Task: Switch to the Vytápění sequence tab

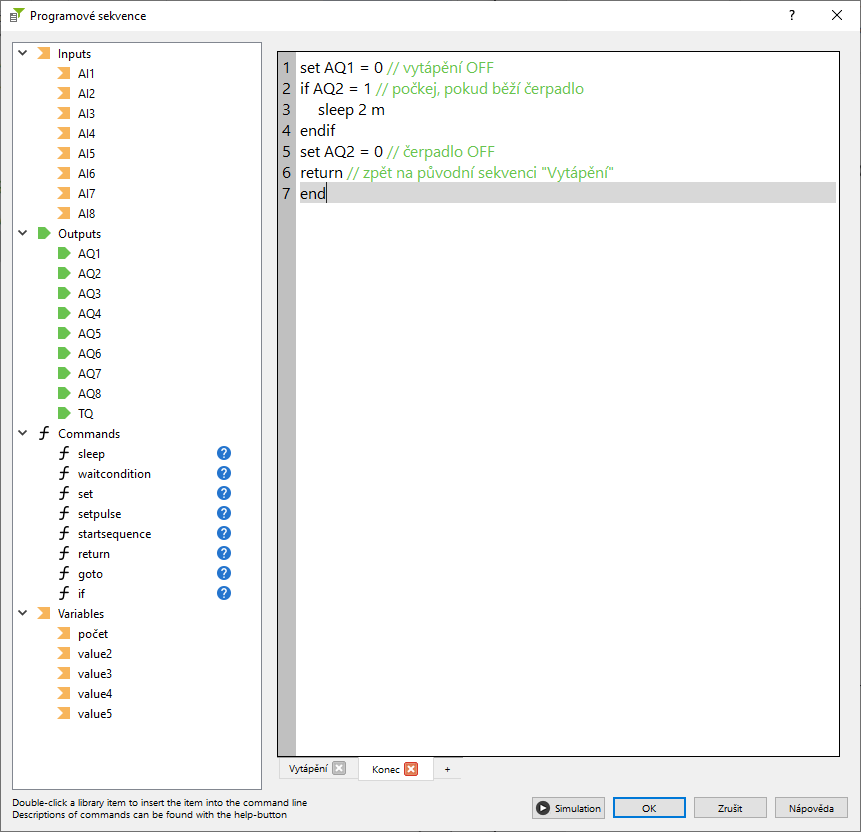Action: click(308, 769)
